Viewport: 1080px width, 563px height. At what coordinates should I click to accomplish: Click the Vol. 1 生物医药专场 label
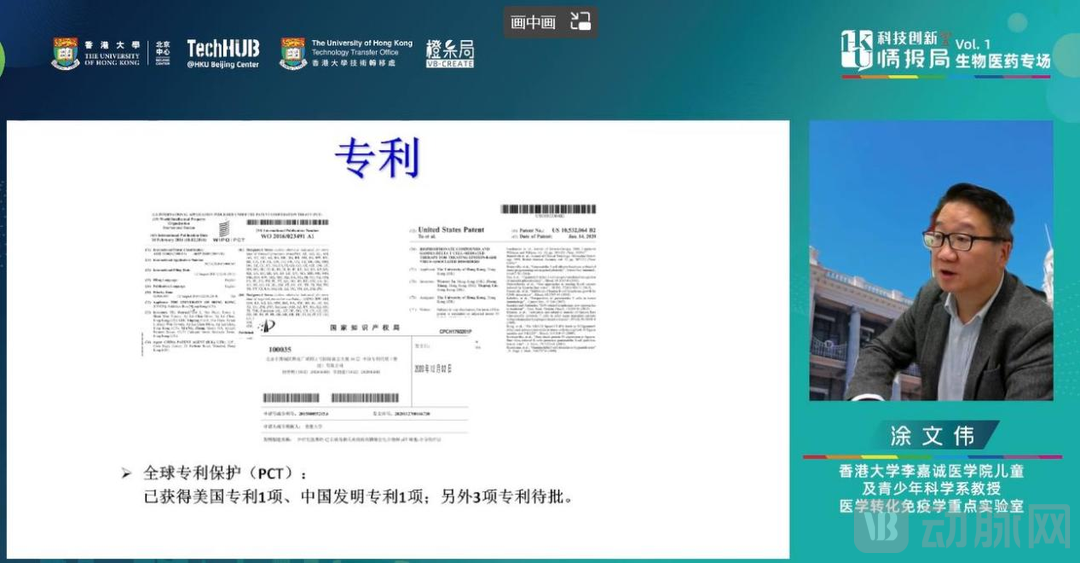[x=1002, y=53]
